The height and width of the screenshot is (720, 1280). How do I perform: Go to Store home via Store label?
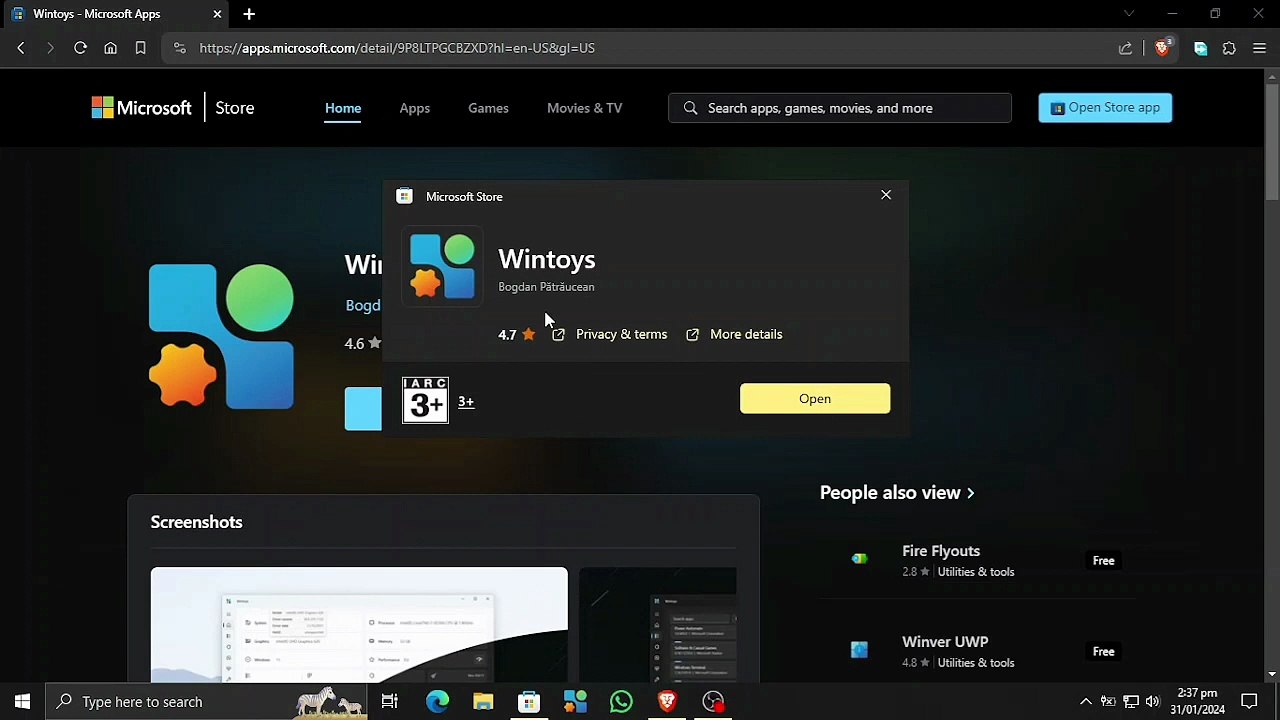[x=235, y=108]
